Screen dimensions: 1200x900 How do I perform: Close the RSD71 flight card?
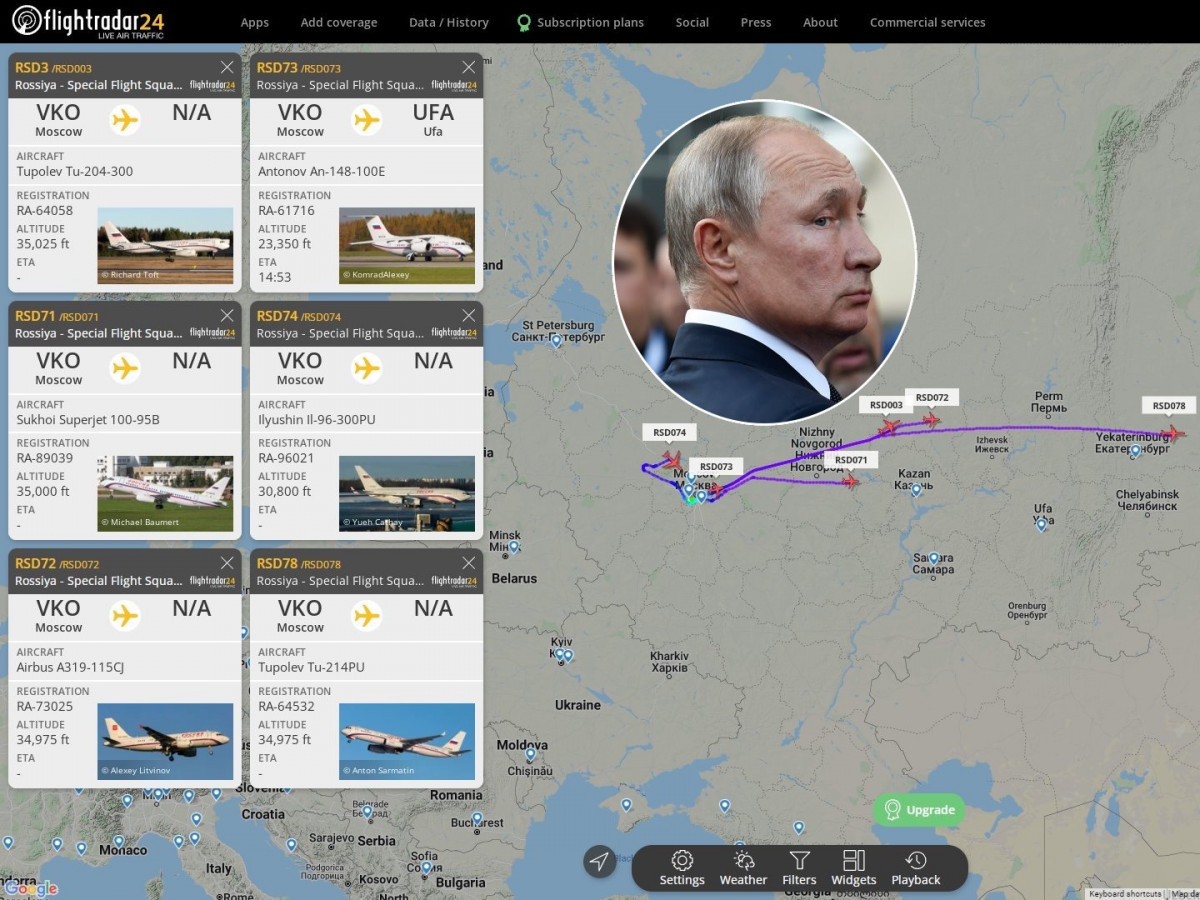coord(227,315)
